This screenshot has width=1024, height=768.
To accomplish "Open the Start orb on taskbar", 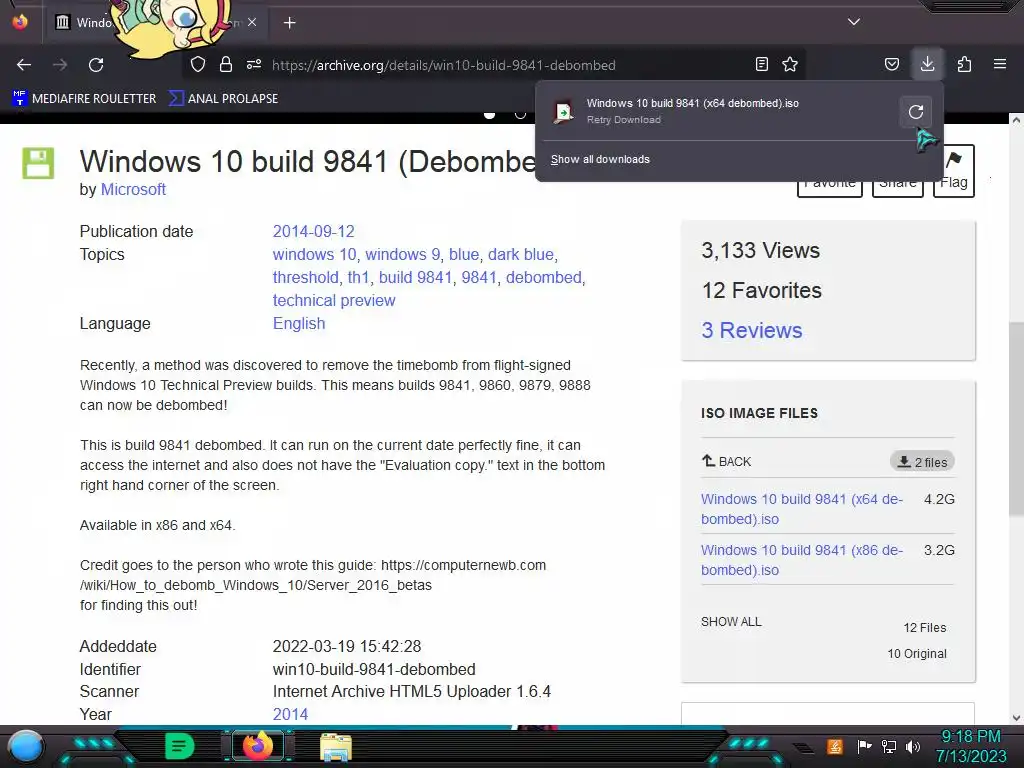I will [x=26, y=746].
